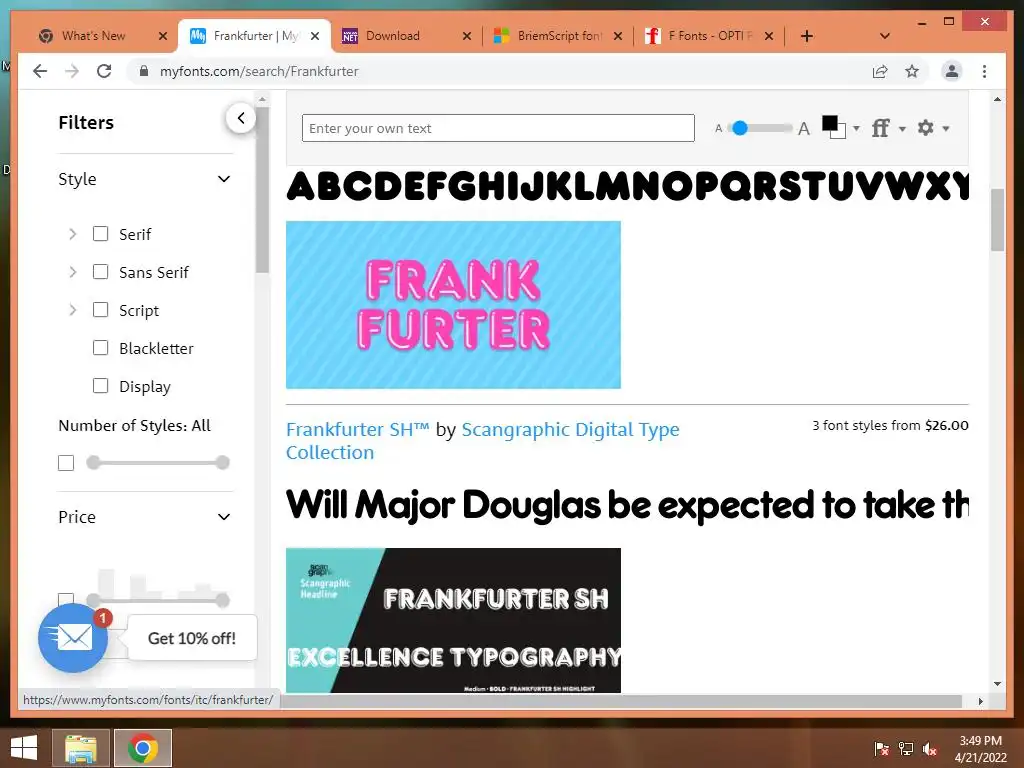Close the F Fonts OPTI tab
This screenshot has width=1024, height=768.
coord(769,36)
